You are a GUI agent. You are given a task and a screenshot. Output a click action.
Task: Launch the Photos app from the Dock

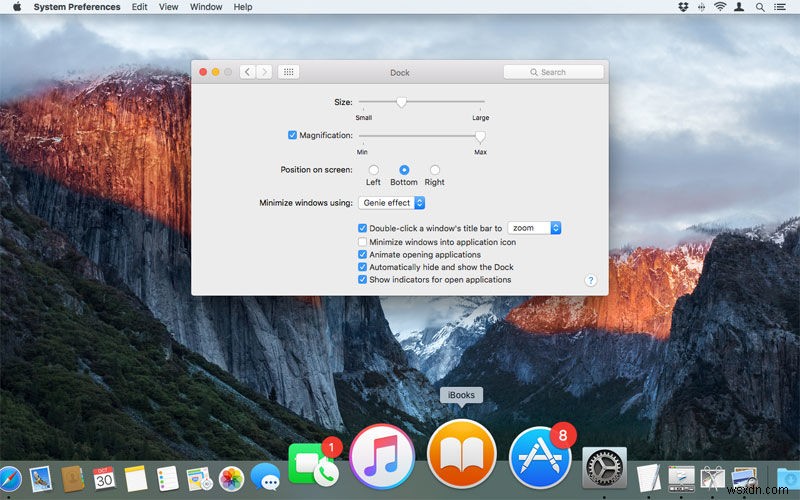232,479
